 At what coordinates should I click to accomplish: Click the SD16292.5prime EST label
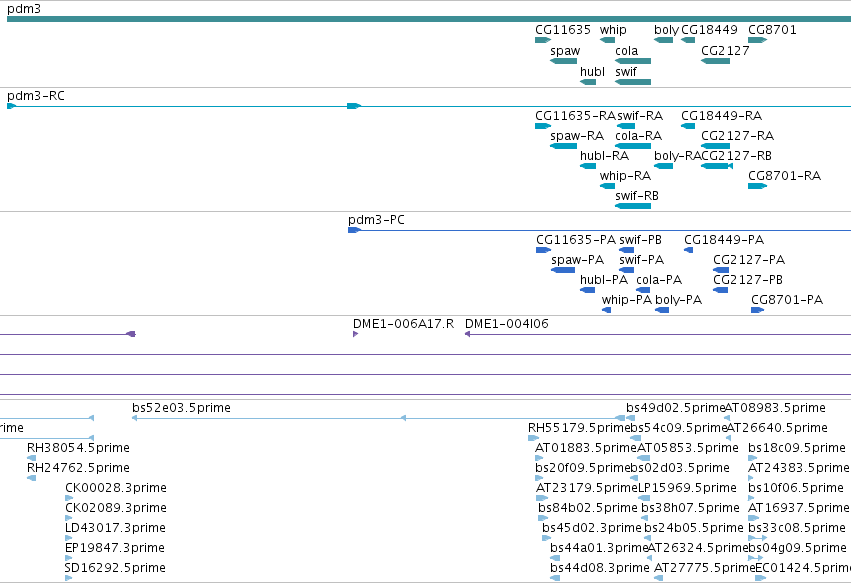(115, 569)
